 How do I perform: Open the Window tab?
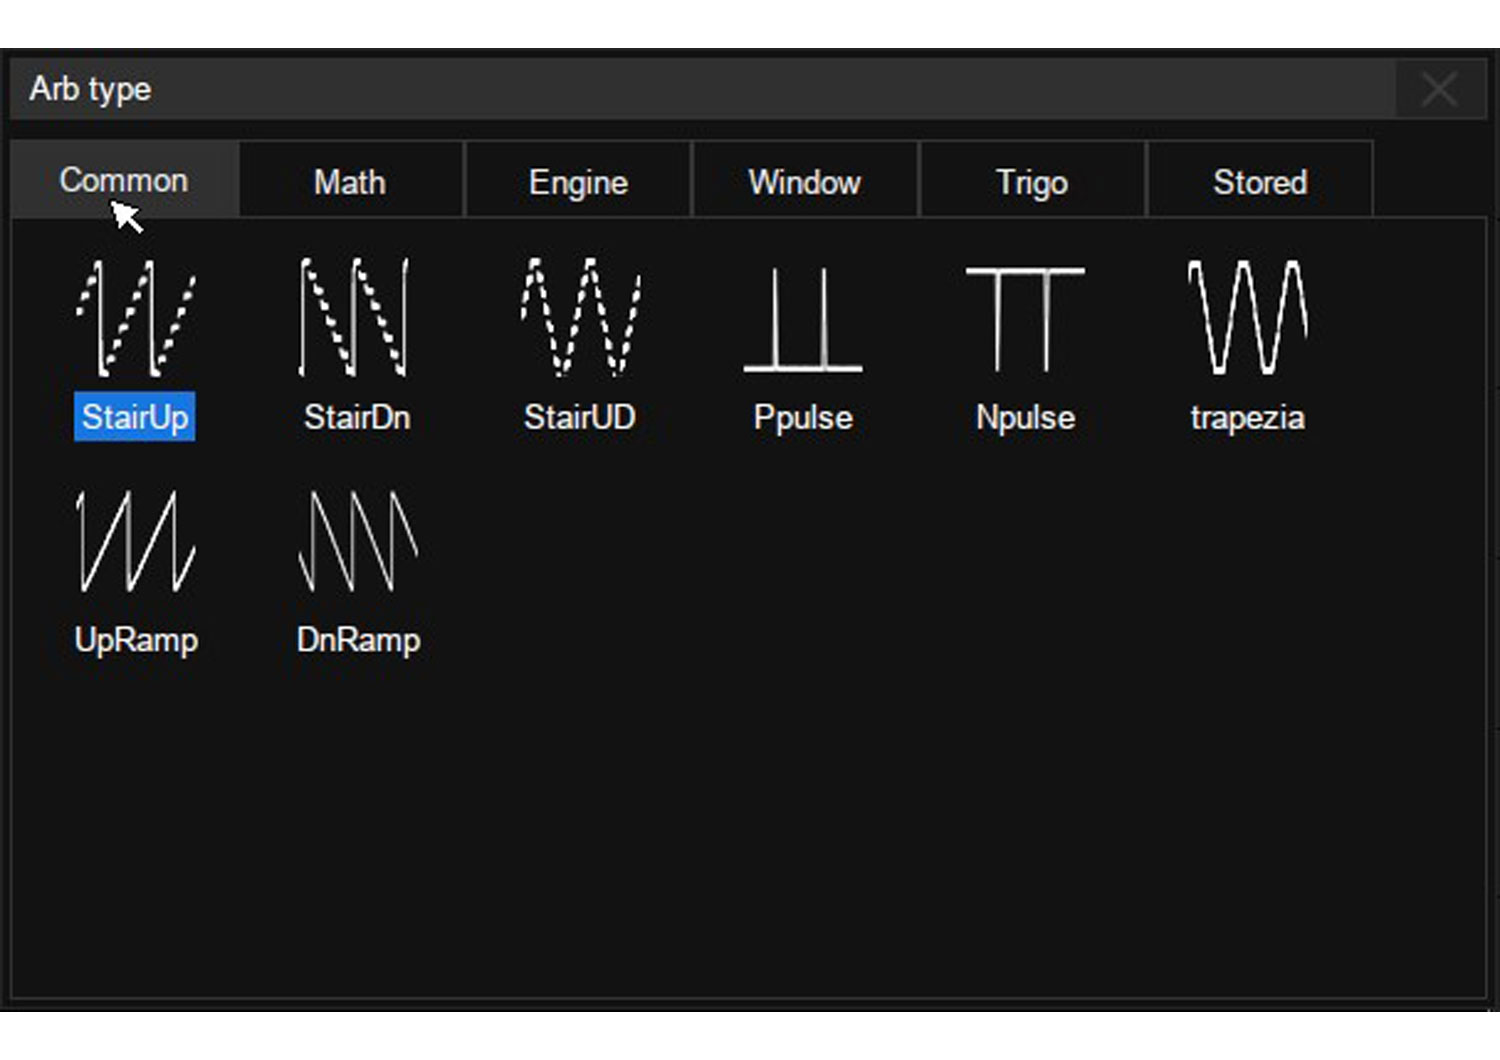[805, 182]
